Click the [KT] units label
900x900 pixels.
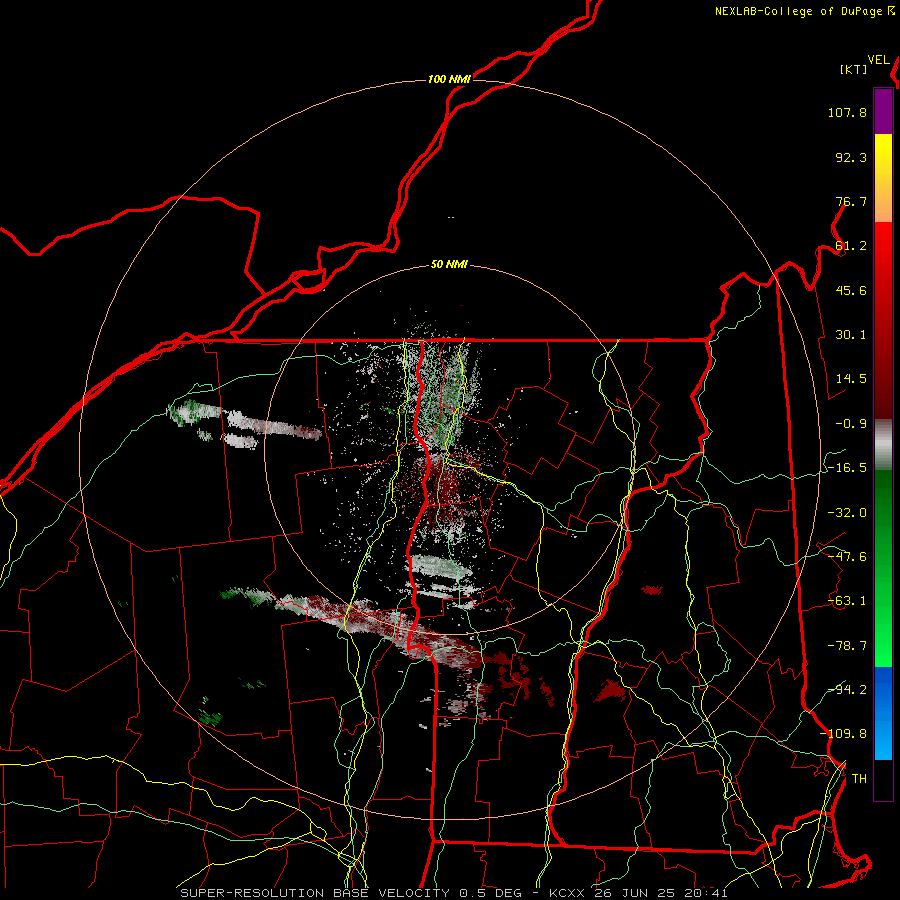click(x=854, y=69)
